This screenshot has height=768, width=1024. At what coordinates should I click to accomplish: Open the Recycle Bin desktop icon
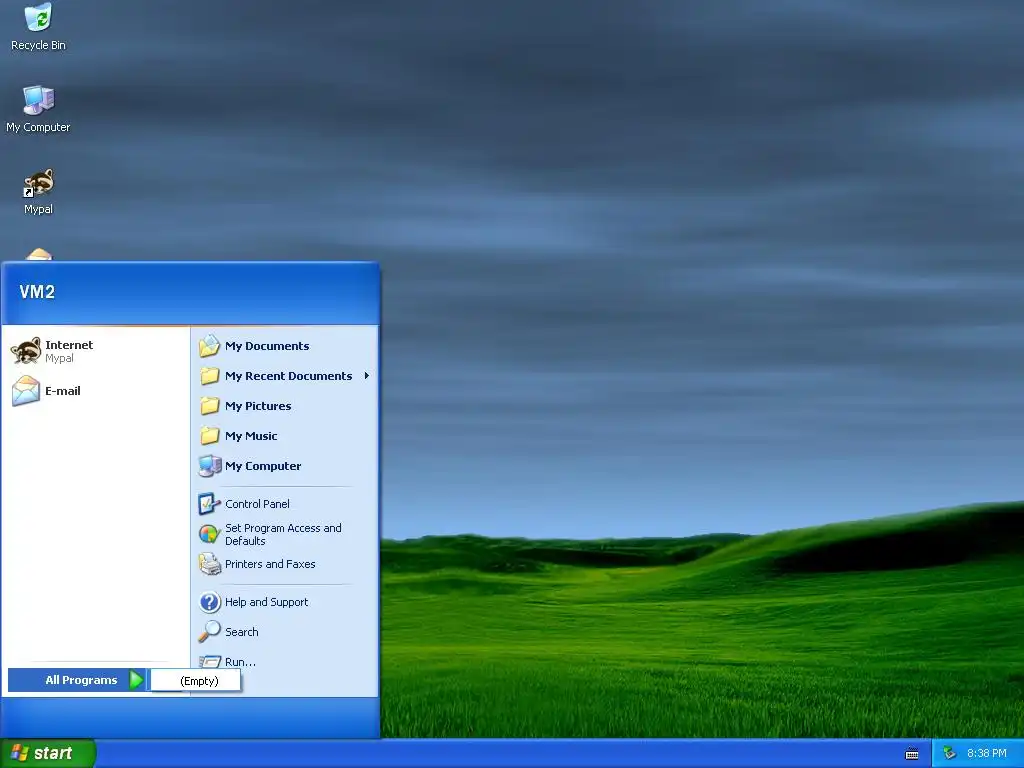[x=38, y=27]
